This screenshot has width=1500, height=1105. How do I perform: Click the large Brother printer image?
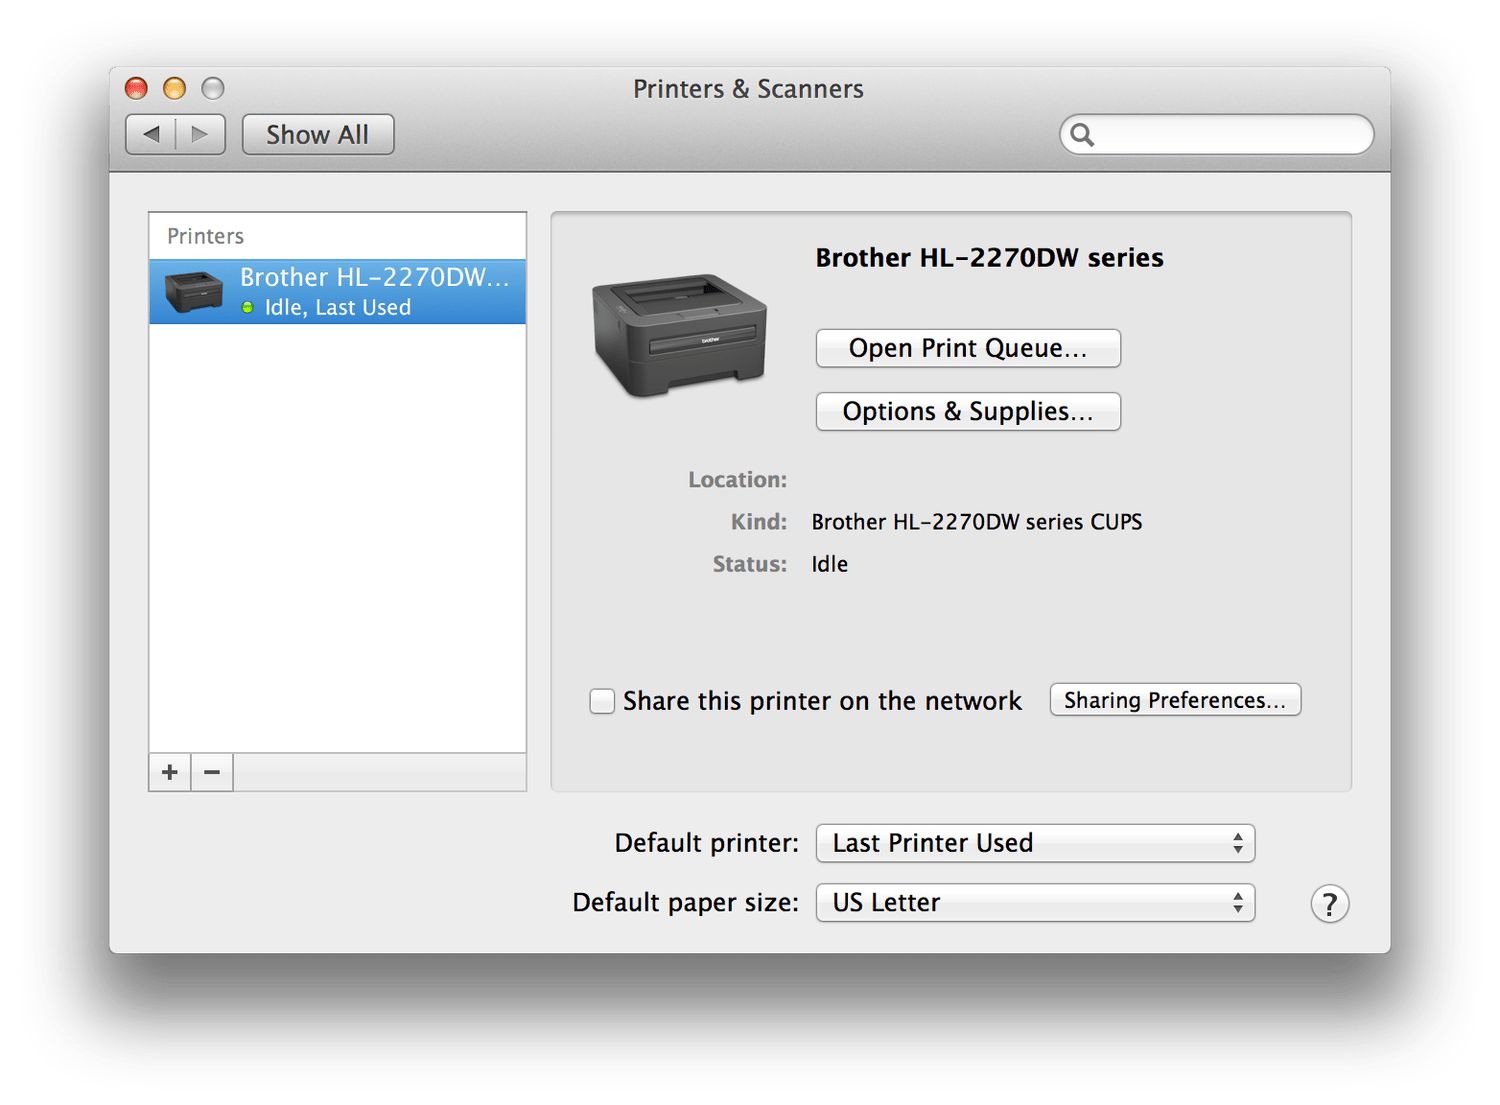[680, 333]
